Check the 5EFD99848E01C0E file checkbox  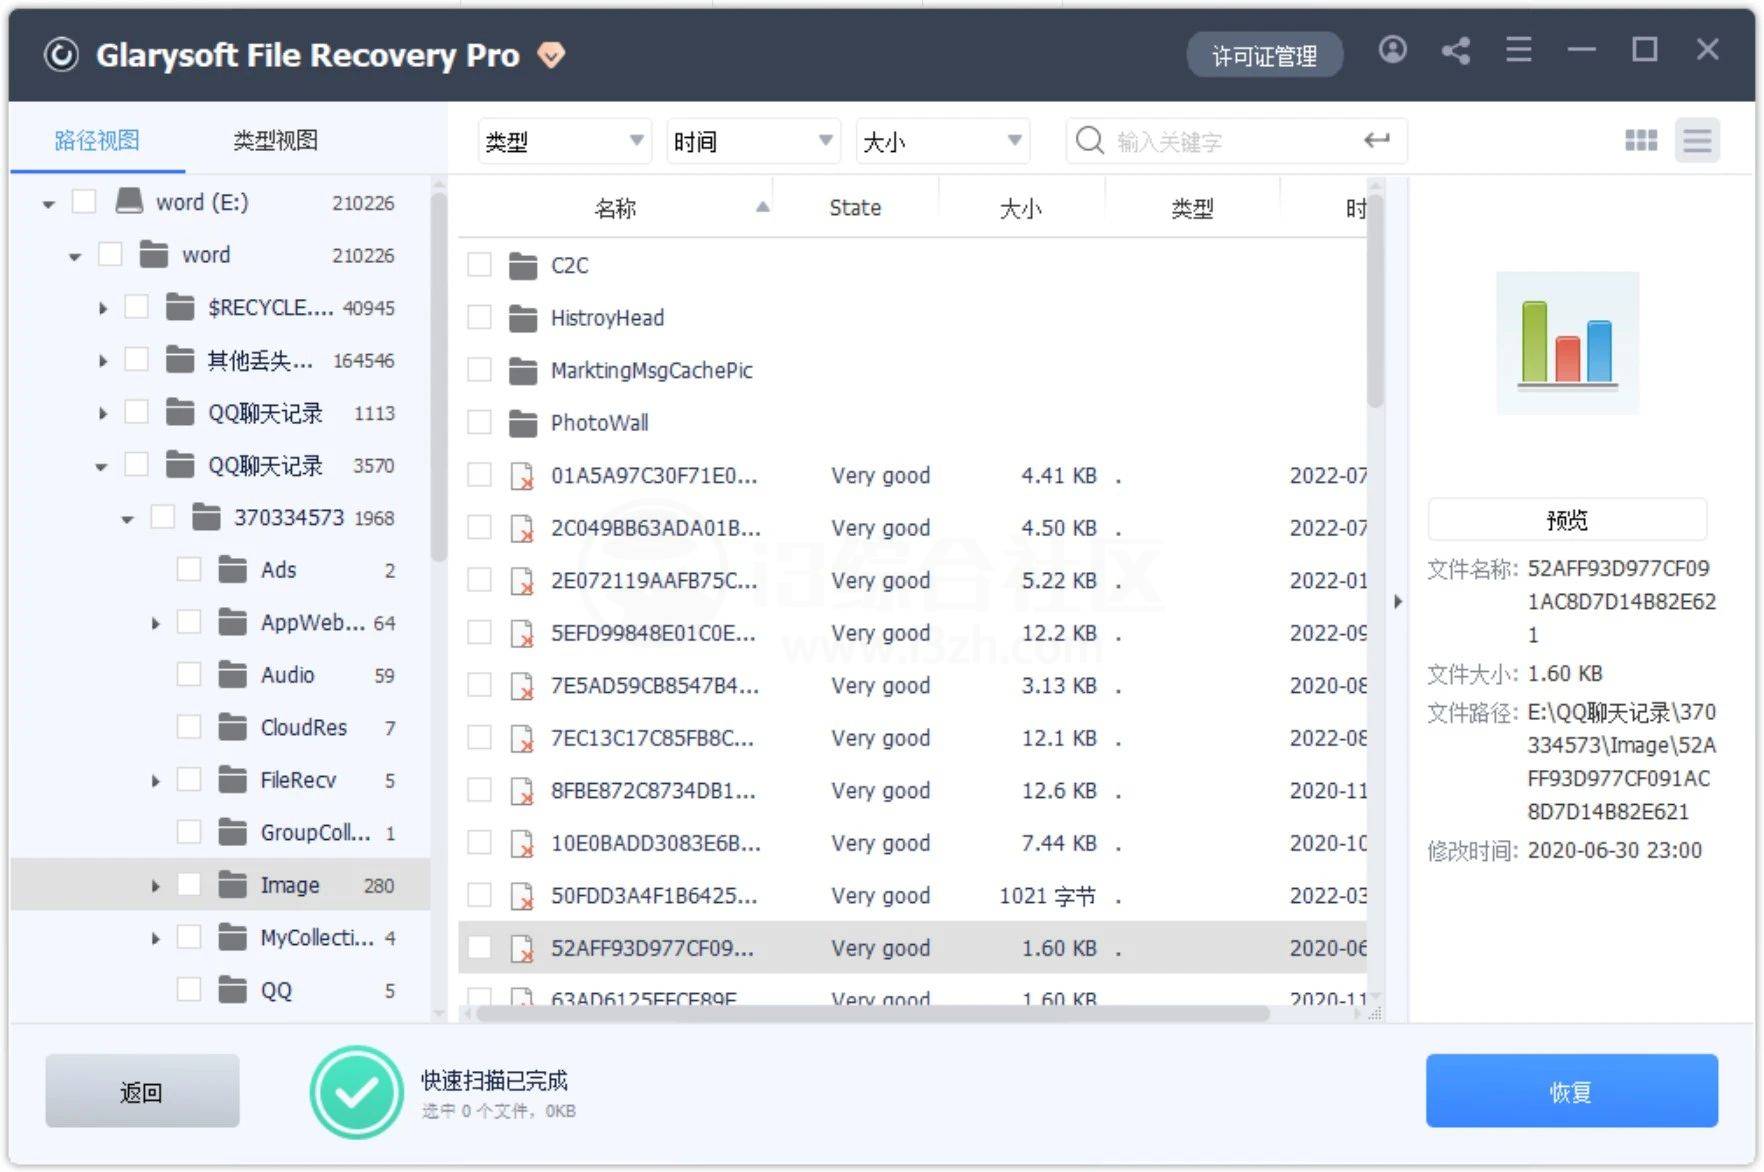480,633
